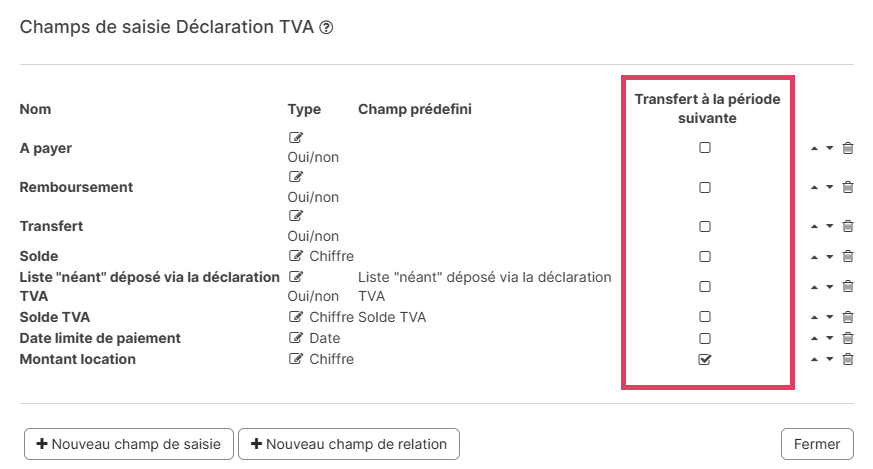This screenshot has height=469, width=873.
Task: Uncheck transfer checkbox for Montant location
Action: tap(705, 359)
